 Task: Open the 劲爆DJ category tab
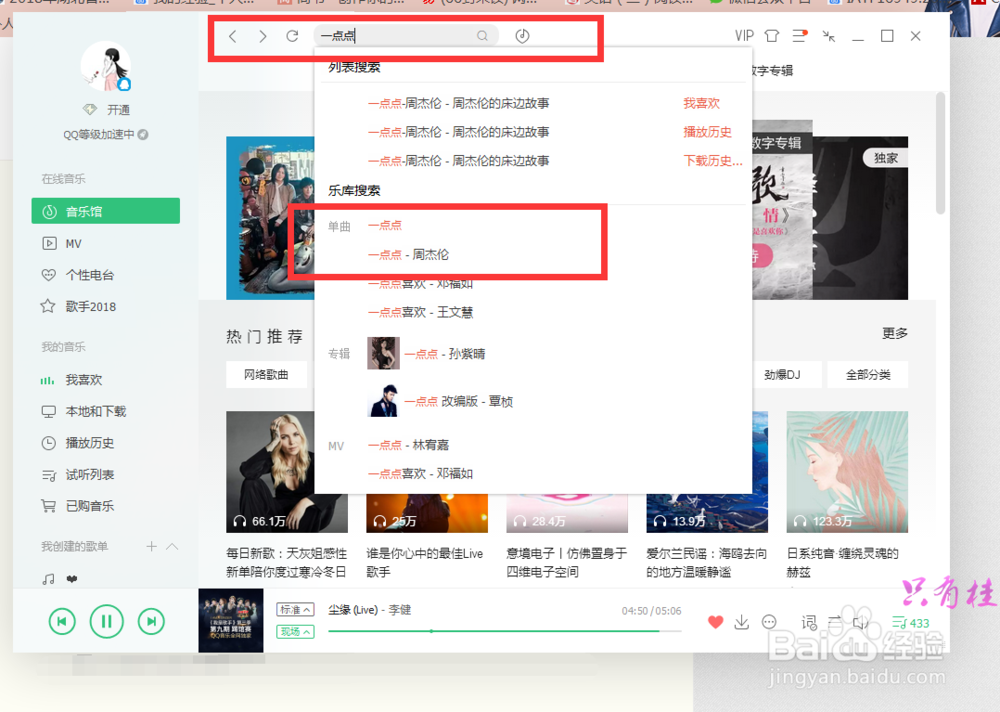[x=783, y=375]
